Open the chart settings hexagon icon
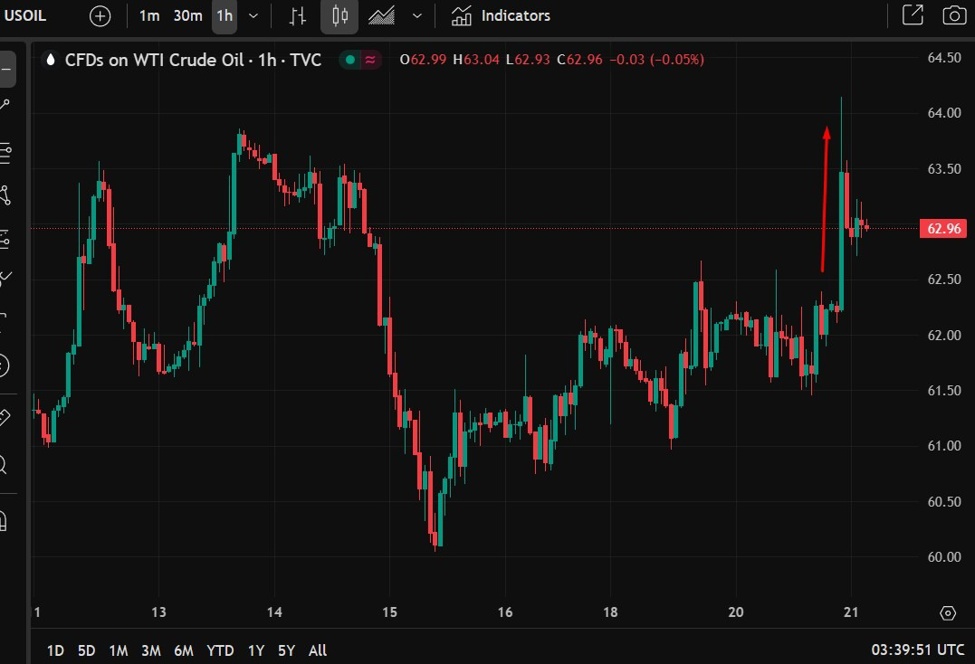 click(947, 613)
